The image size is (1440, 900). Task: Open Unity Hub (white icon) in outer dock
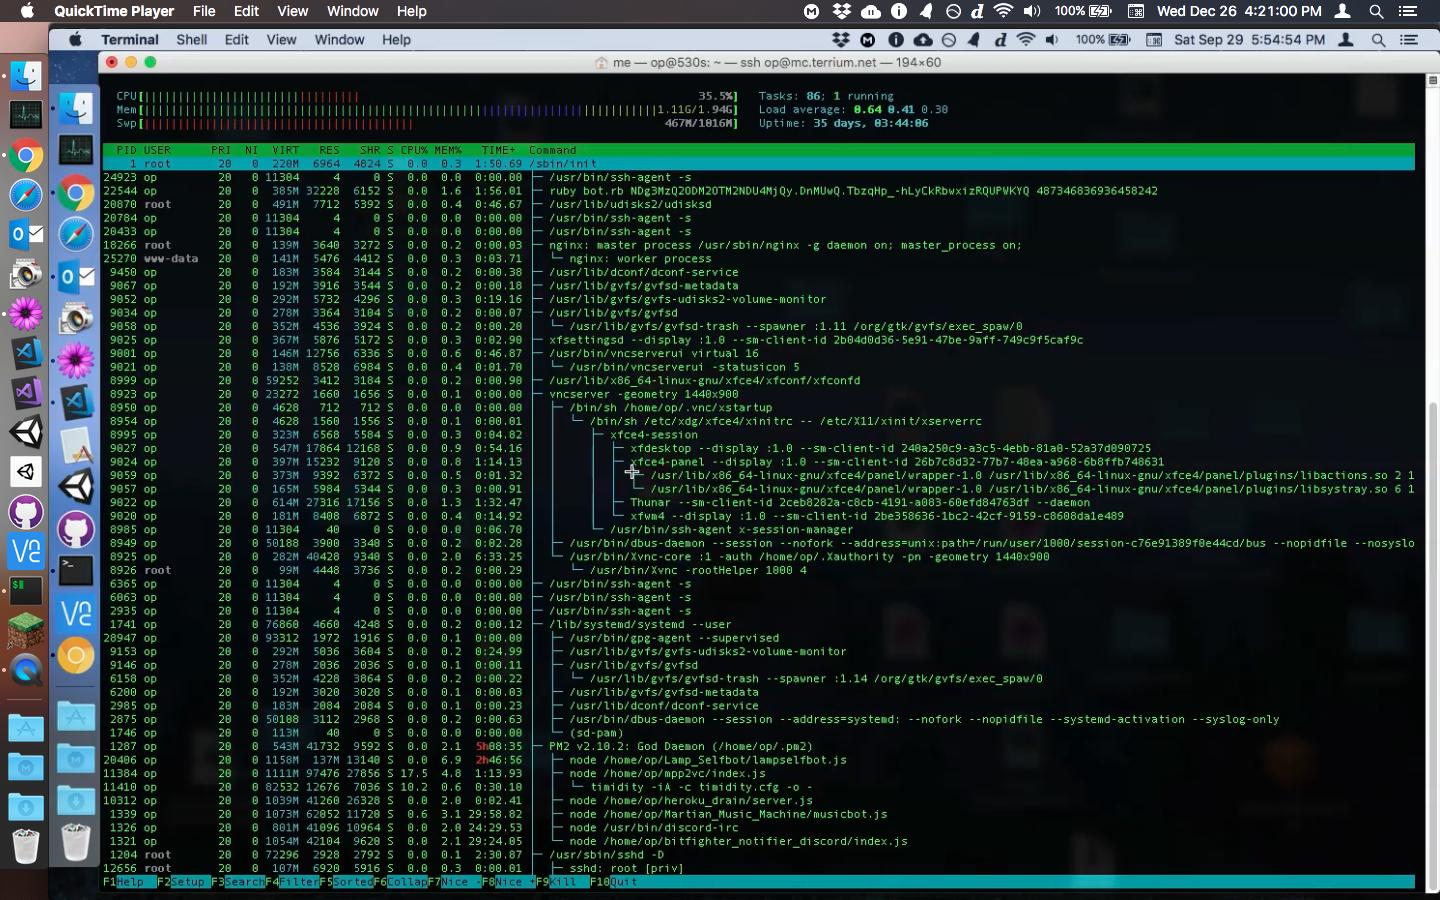[25, 472]
